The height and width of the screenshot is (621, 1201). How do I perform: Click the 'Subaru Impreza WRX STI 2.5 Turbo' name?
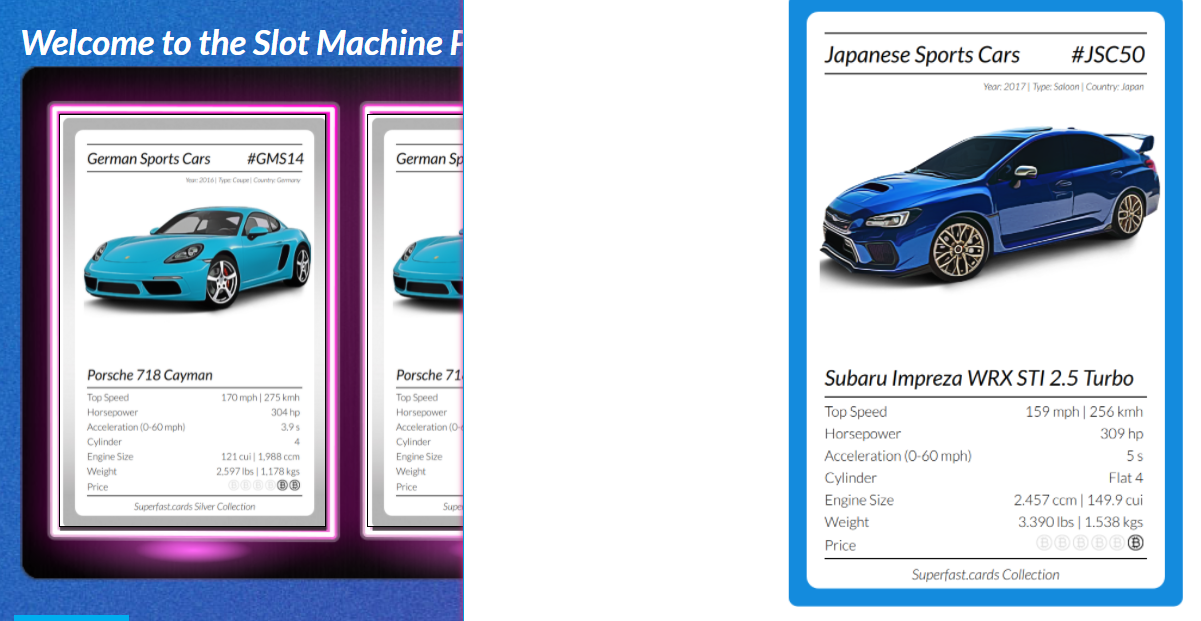[x=979, y=378]
